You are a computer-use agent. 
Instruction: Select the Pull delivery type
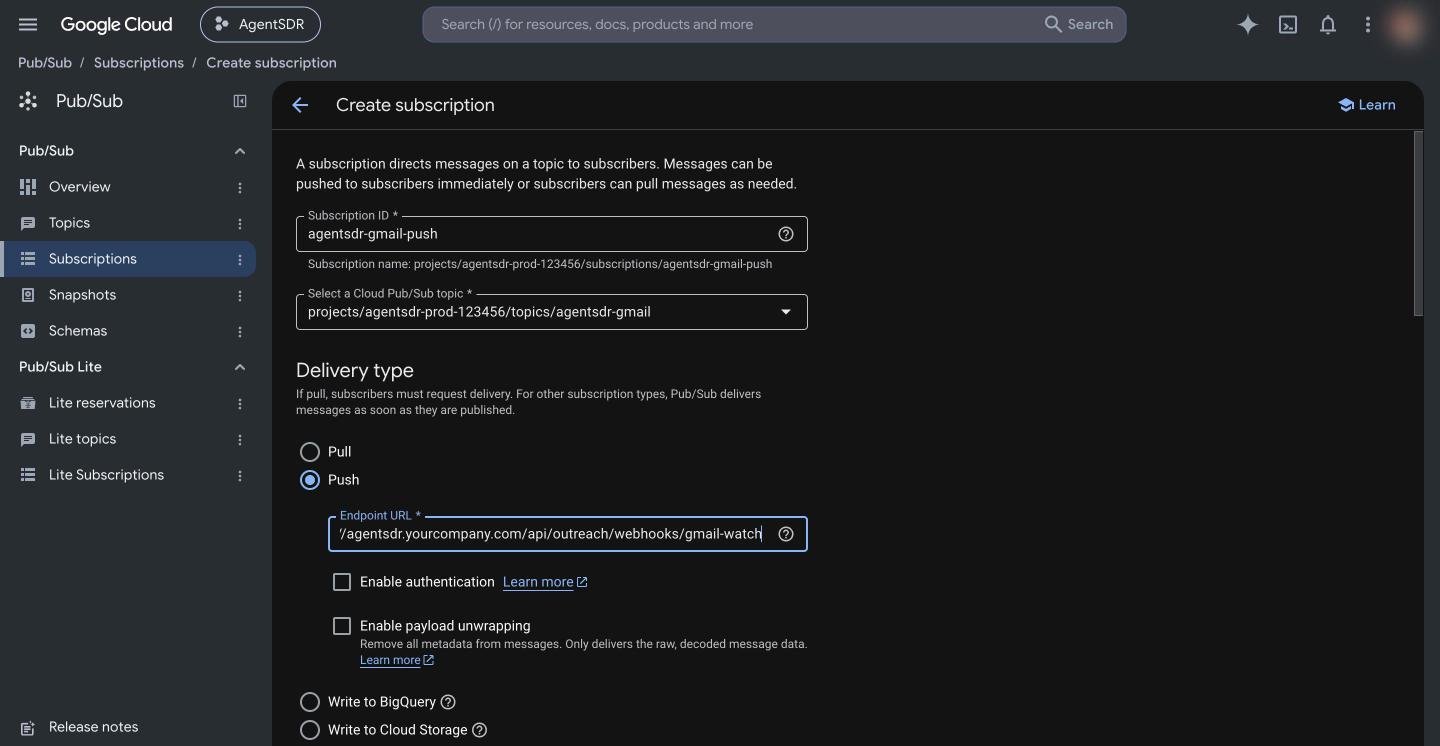pos(310,452)
